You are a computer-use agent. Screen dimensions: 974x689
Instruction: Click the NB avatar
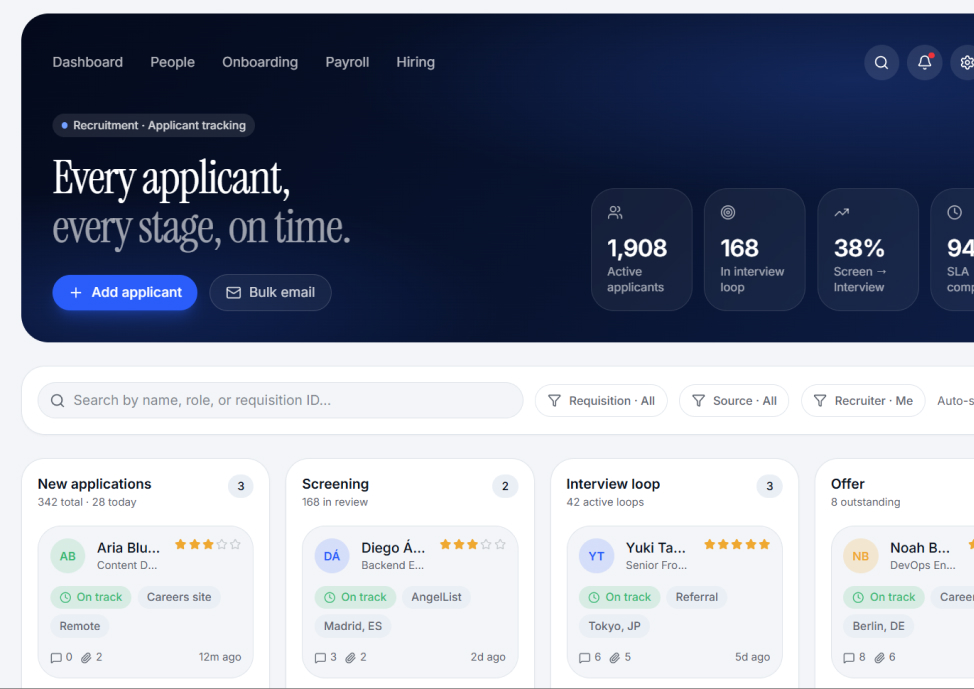[860, 556]
